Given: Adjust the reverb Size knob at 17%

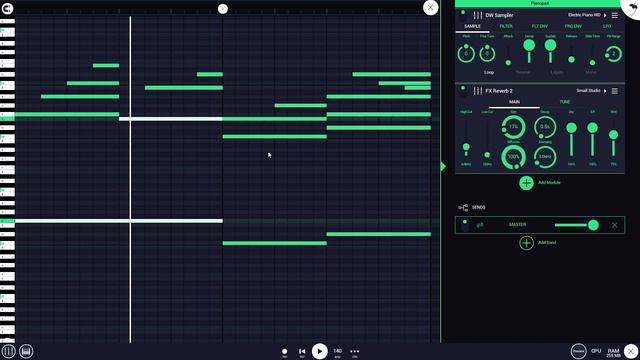Looking at the screenshot, I should click(x=513, y=127).
